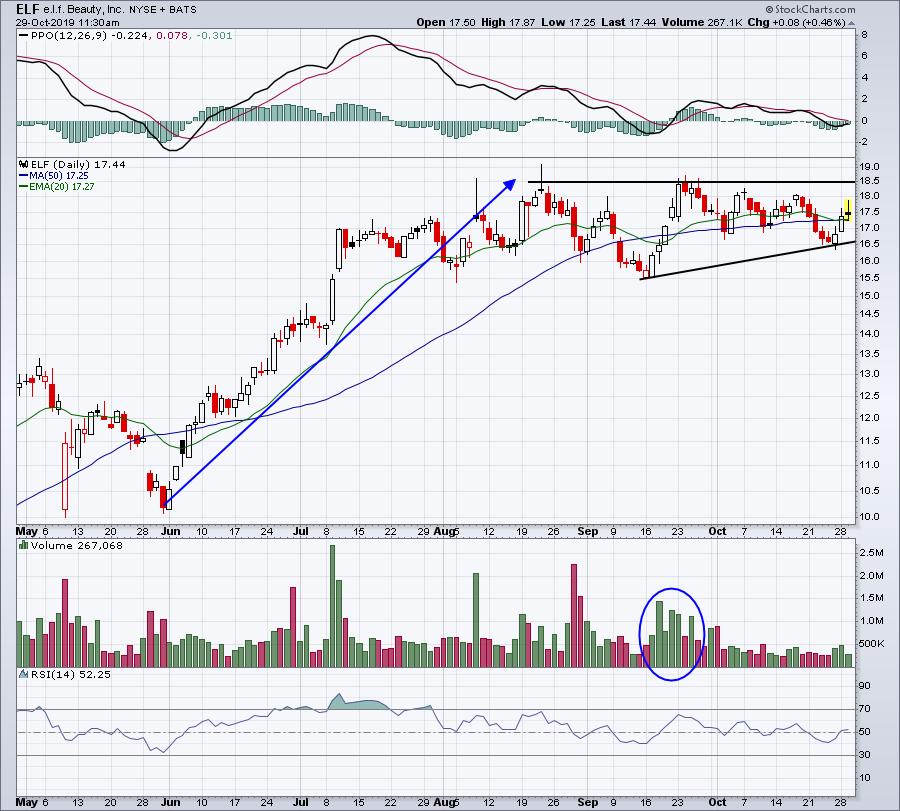Click the blue MA(50) legend line marker
The width and height of the screenshot is (900, 811).
click(x=23, y=176)
